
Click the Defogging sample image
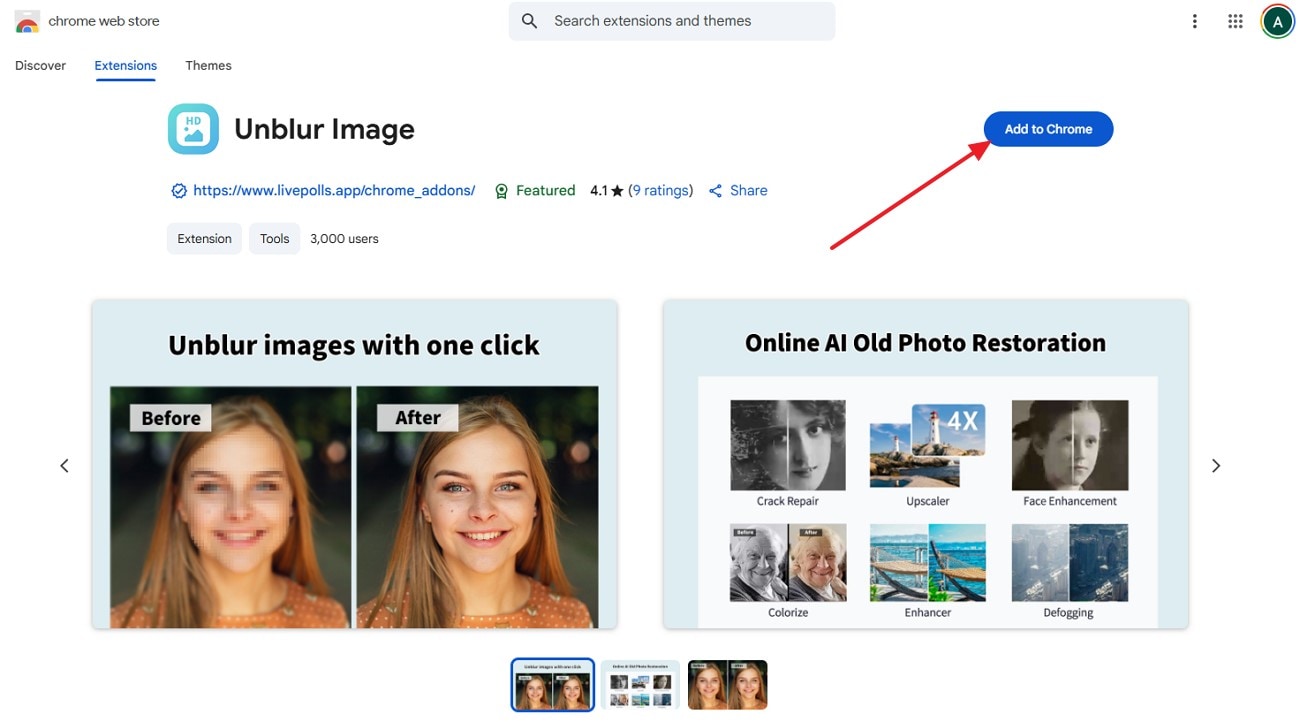[1070, 562]
